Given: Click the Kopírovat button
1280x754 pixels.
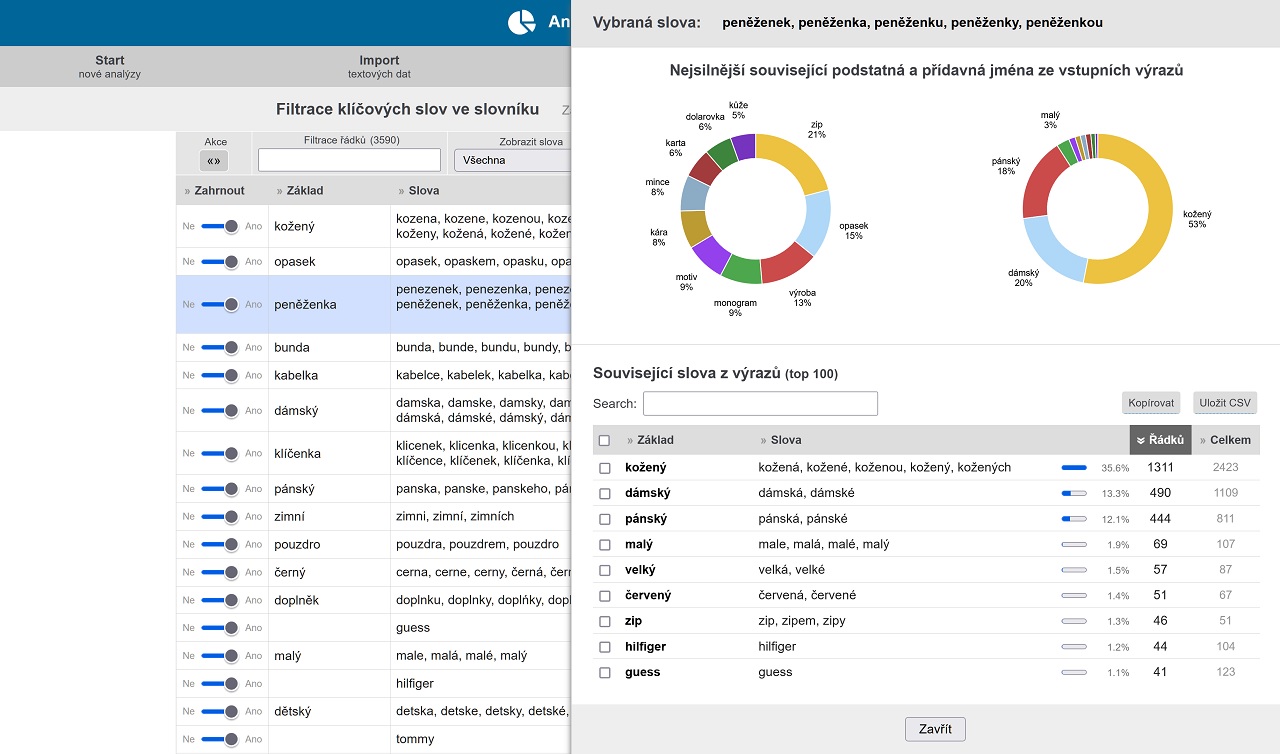Looking at the screenshot, I should [1153, 403].
